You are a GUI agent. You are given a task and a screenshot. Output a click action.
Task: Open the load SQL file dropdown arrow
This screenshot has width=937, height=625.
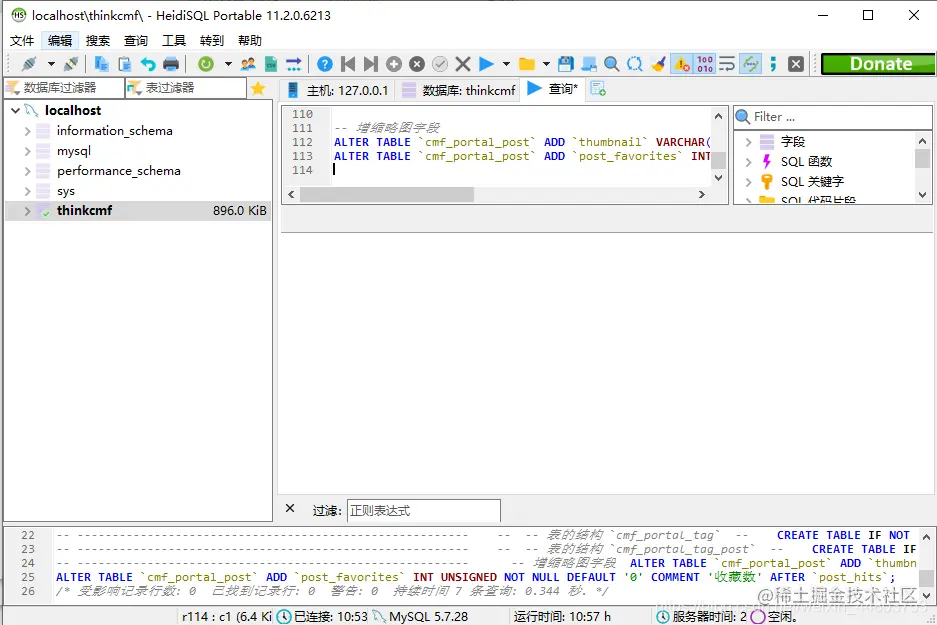546,63
